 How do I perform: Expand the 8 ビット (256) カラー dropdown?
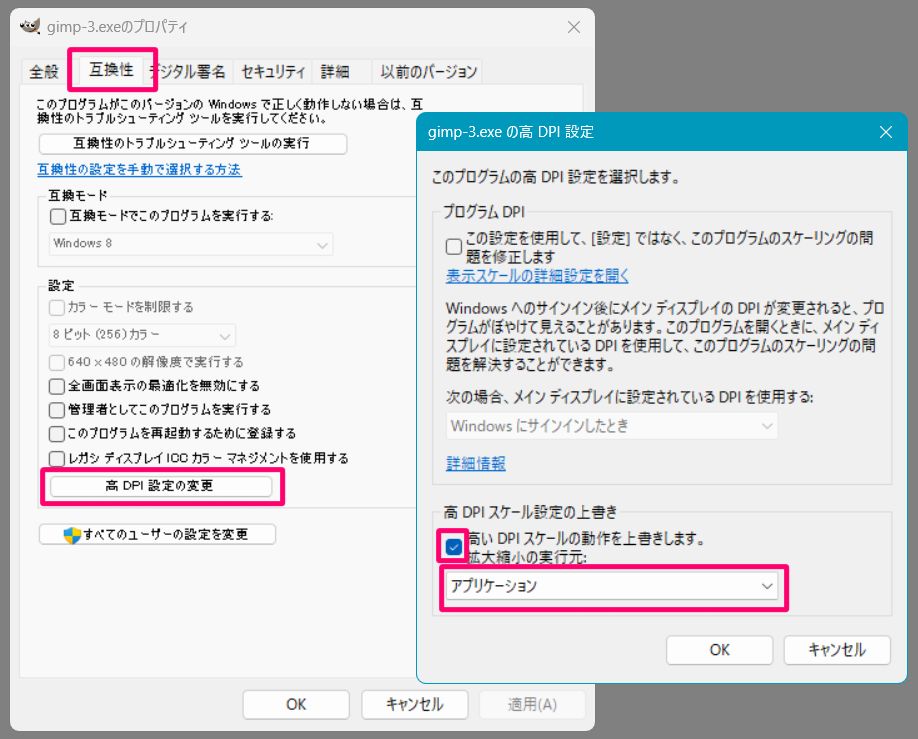click(142, 335)
